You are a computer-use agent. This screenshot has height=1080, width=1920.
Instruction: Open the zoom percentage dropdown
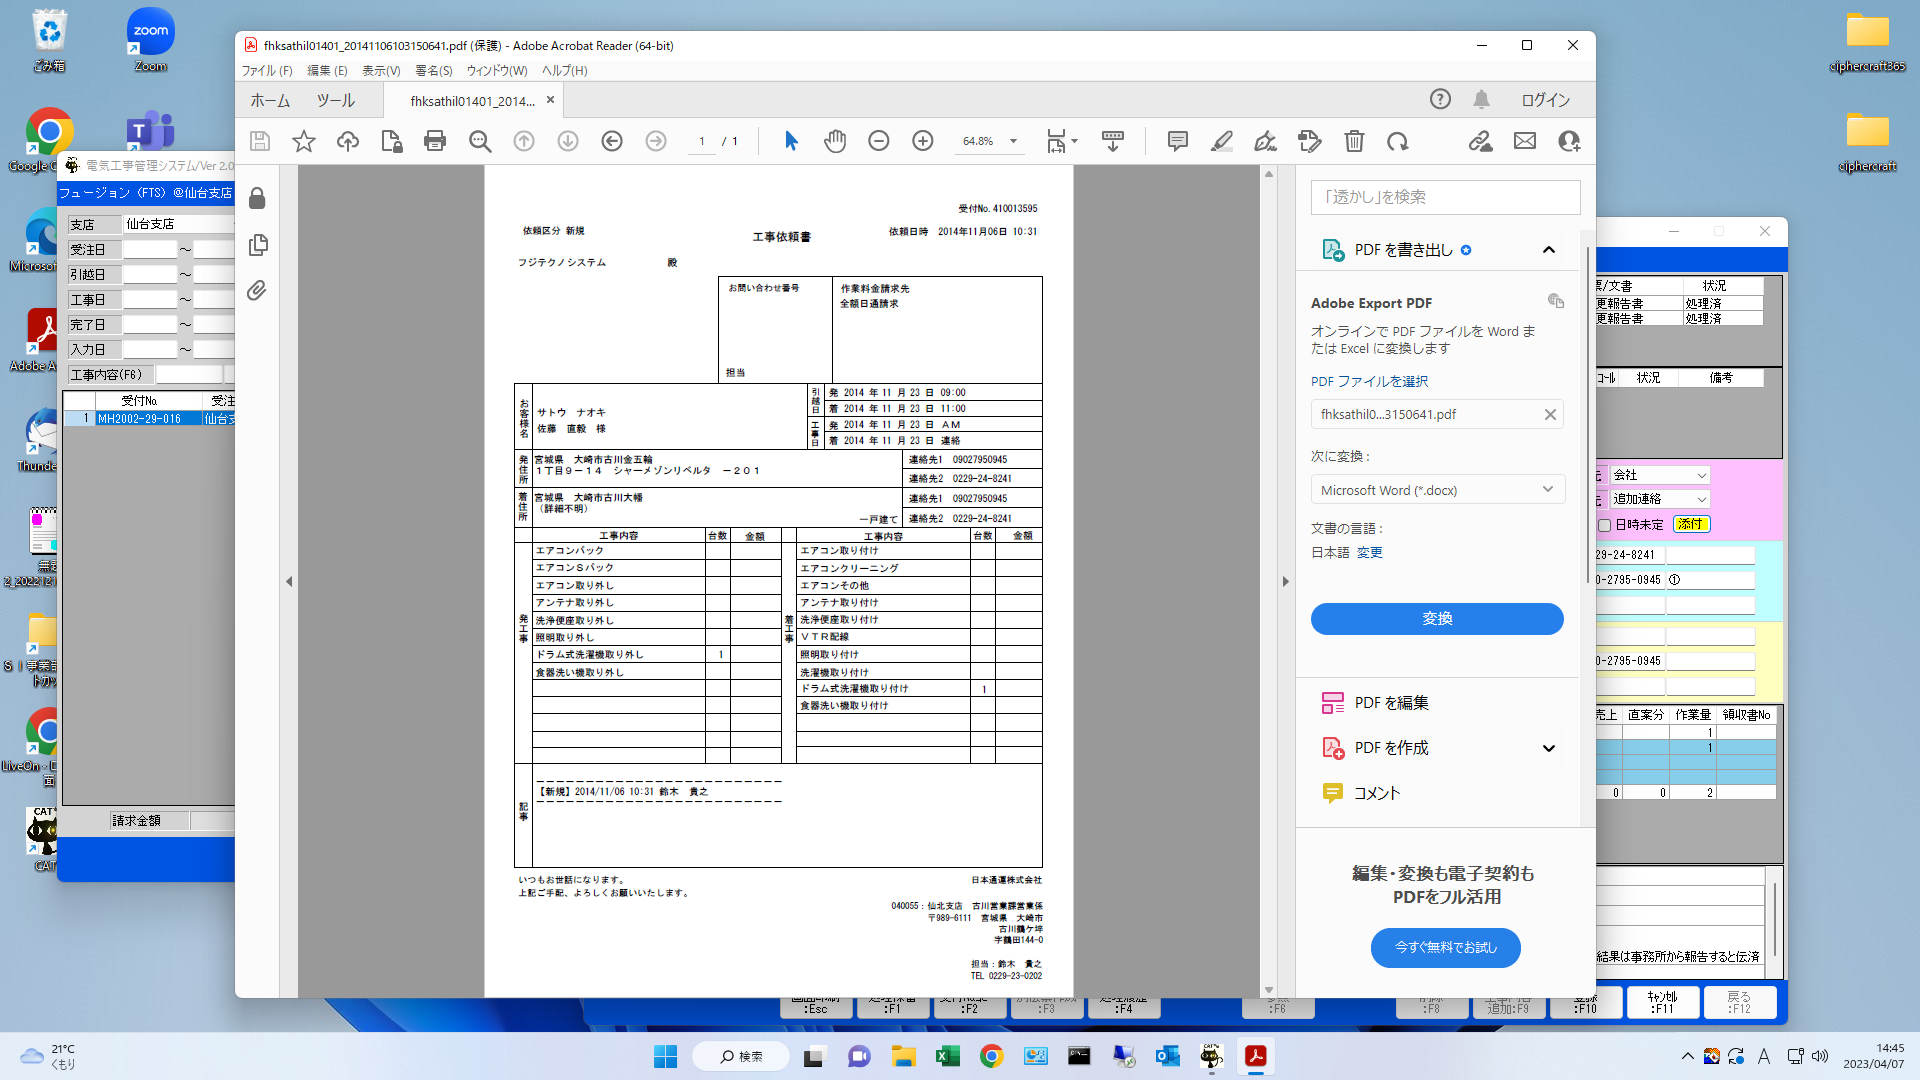tap(1013, 141)
